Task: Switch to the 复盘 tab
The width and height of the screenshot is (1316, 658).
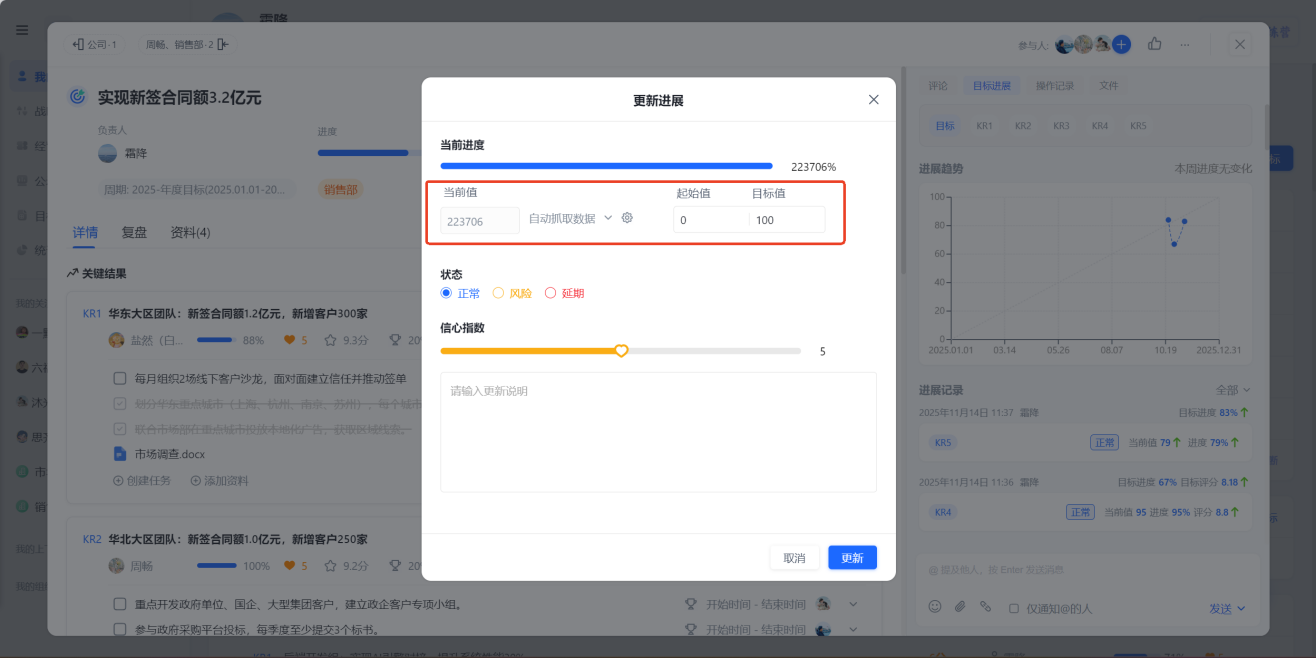Action: coord(134,232)
